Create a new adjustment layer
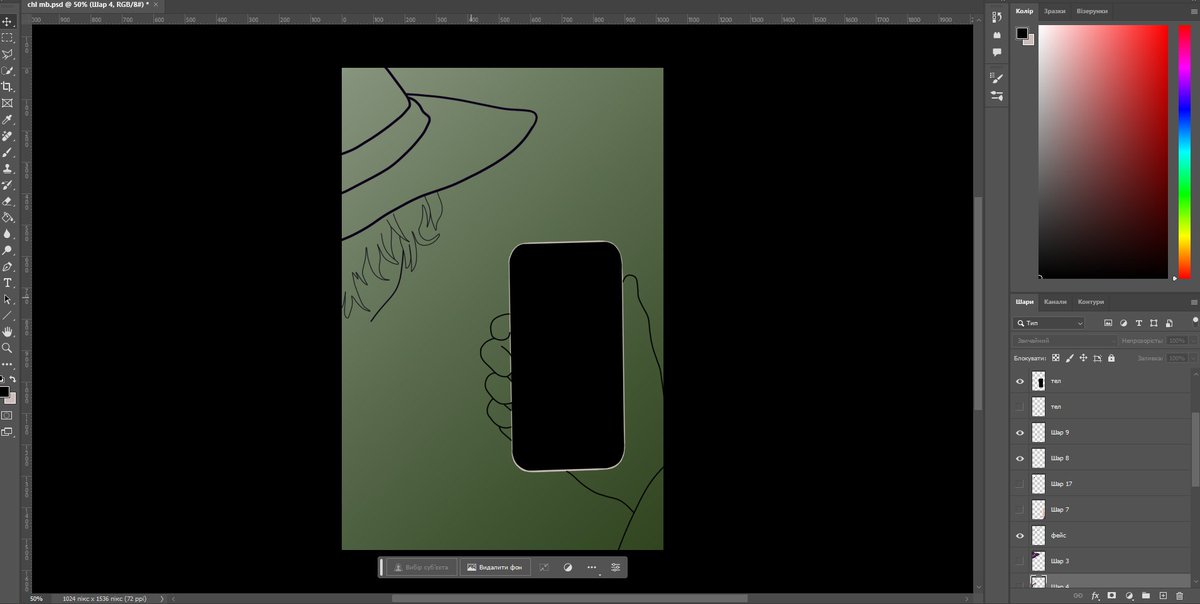Screen dimensions: 1200x604 [1129, 596]
